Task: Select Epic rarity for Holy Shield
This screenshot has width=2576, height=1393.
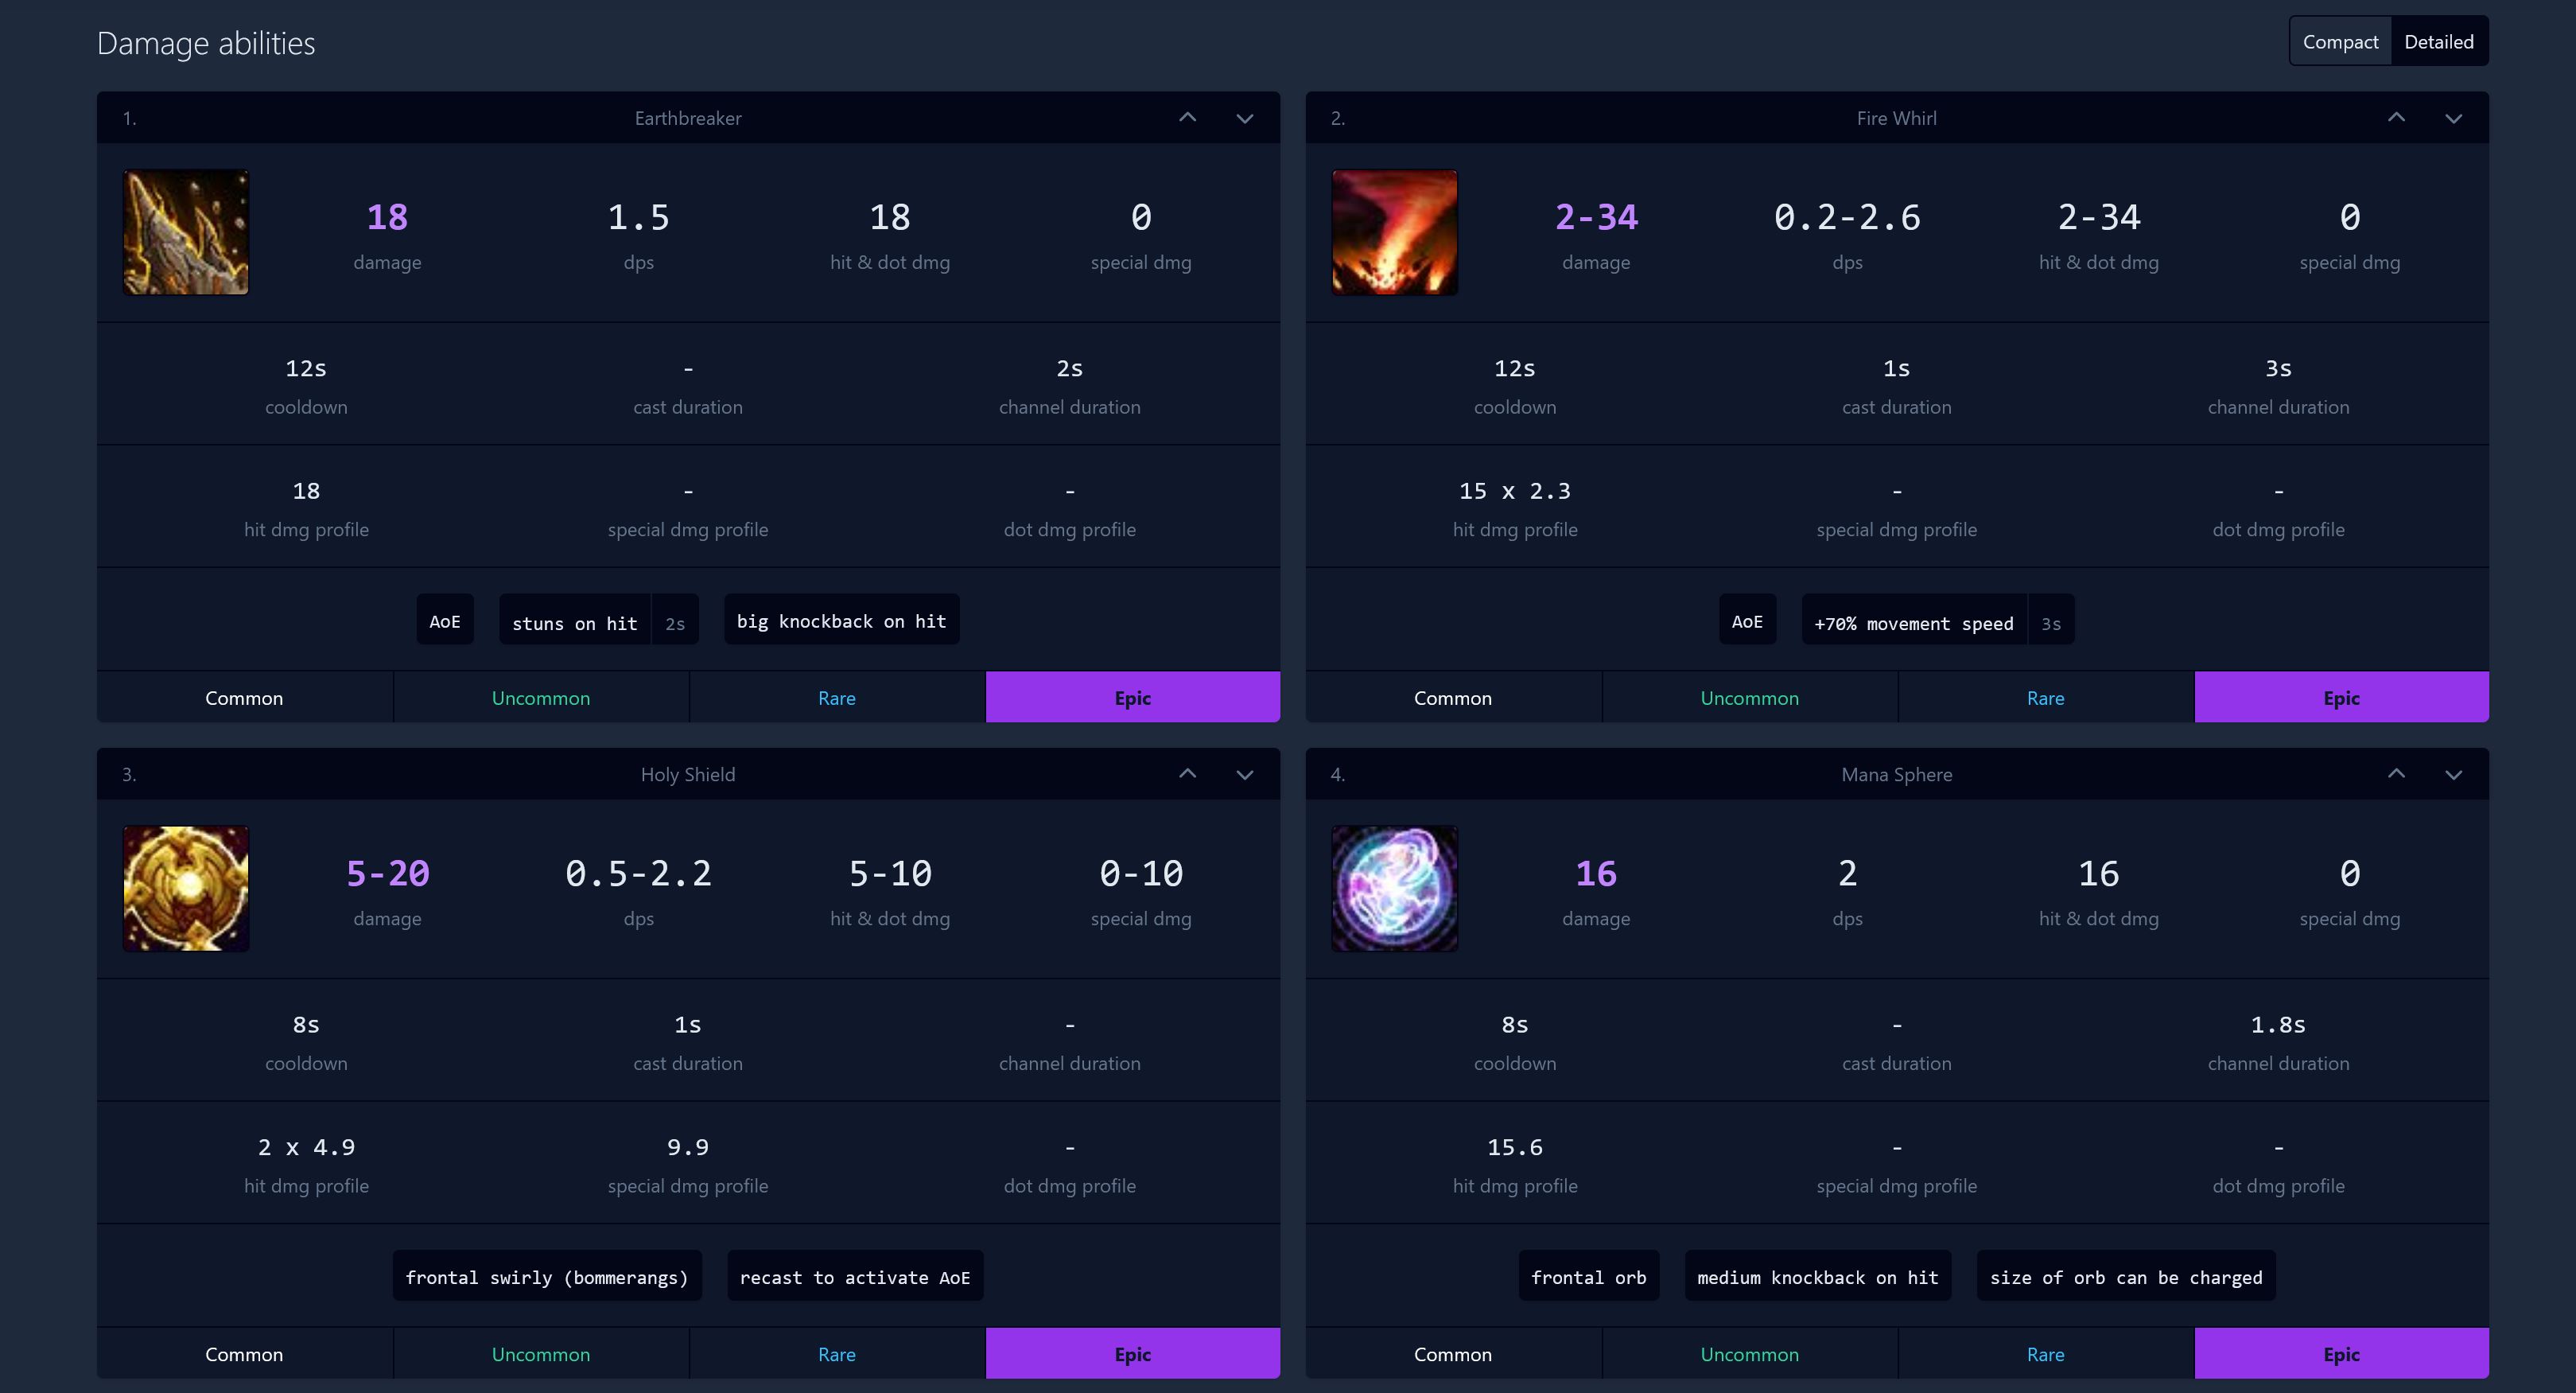Action: [1133, 1353]
